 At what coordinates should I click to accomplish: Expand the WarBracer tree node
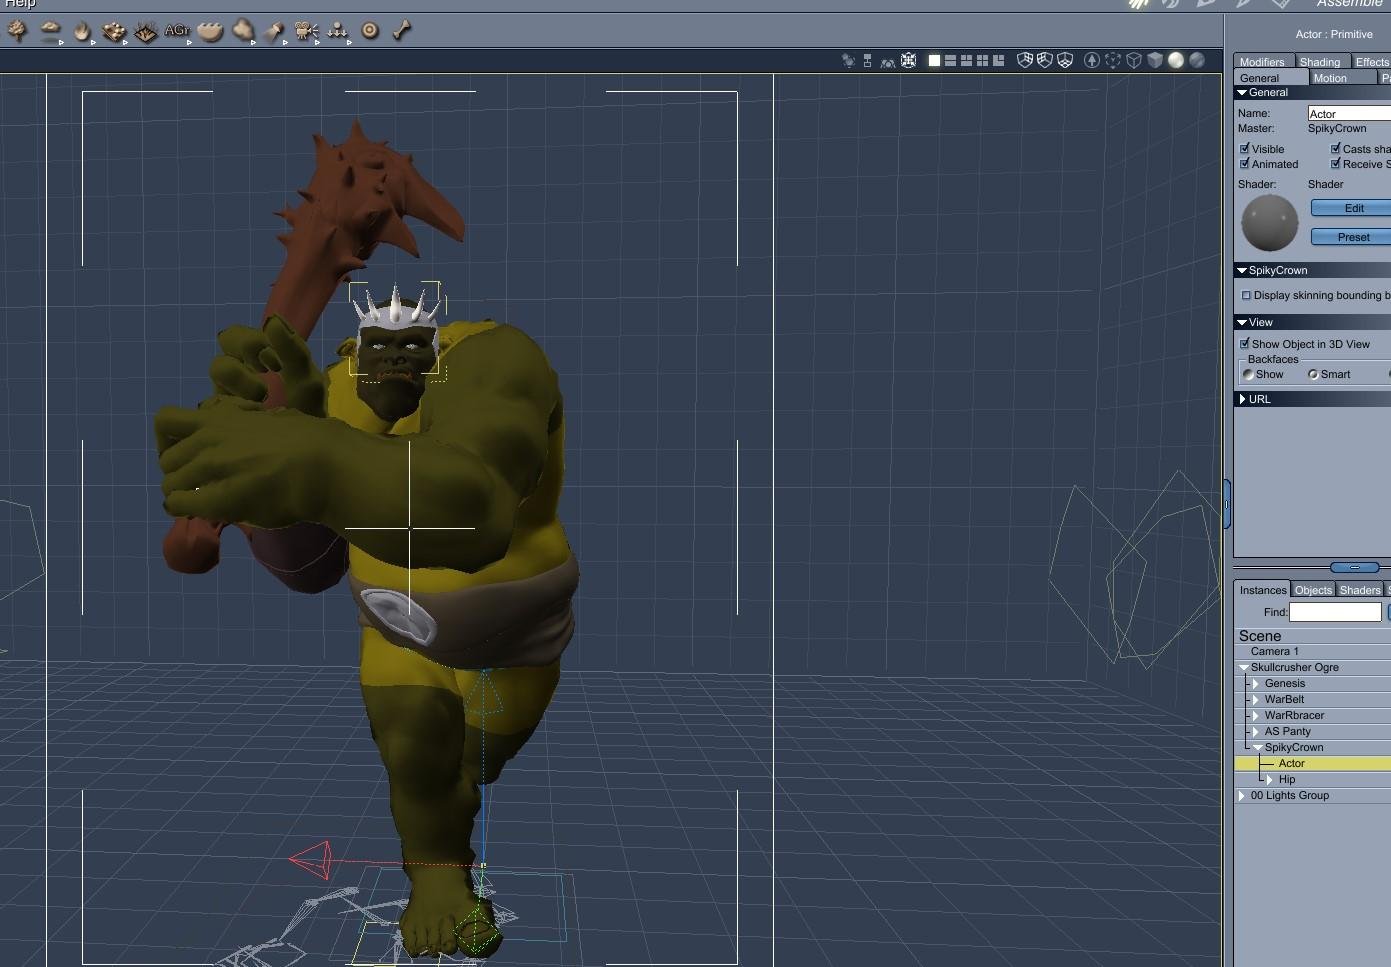1256,716
